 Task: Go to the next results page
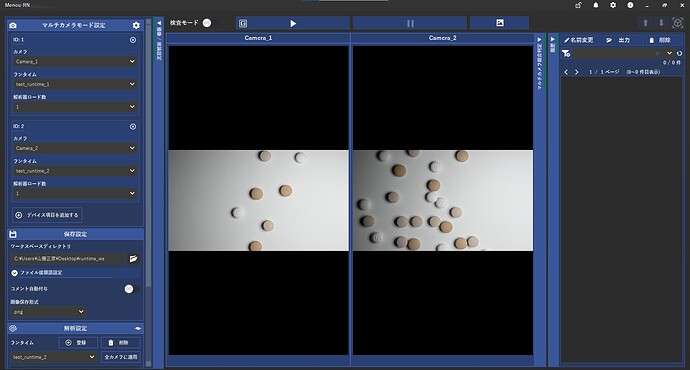tap(576, 72)
